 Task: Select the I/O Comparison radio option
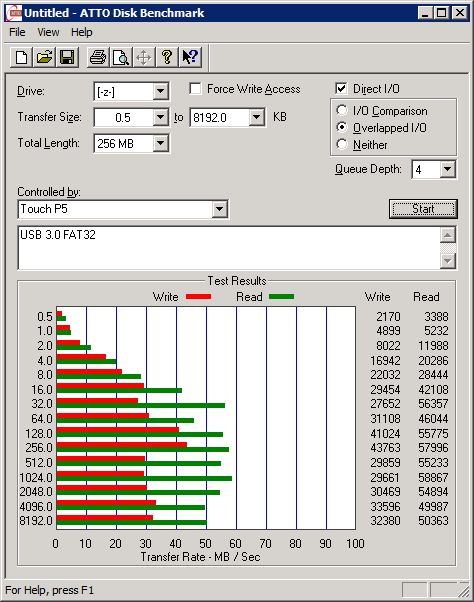click(342, 111)
